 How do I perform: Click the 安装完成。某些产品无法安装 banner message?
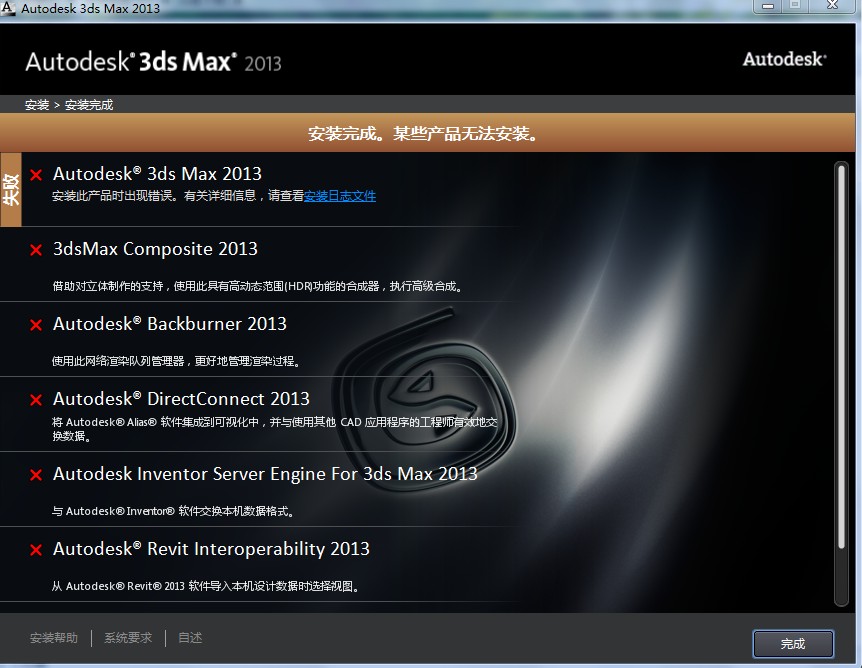pyautogui.click(x=423, y=133)
